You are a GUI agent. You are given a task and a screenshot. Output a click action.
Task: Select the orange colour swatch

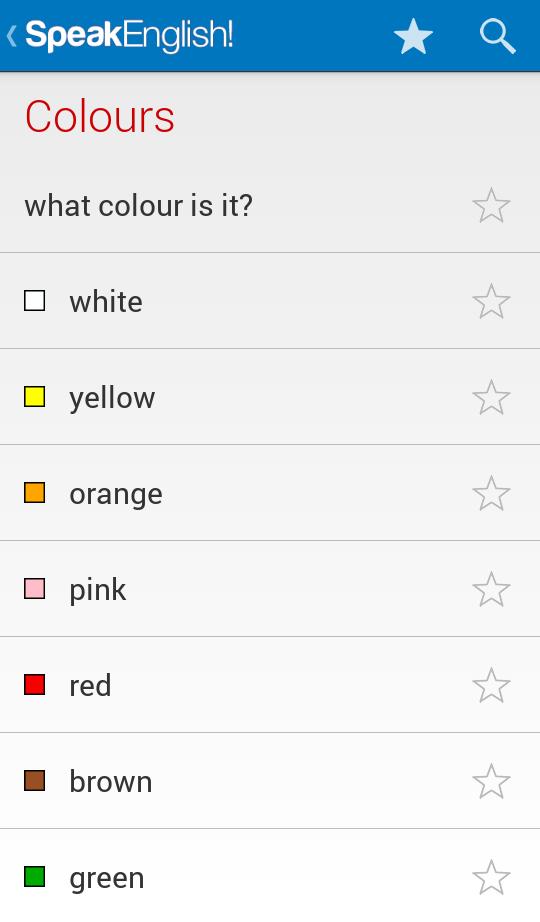point(35,492)
